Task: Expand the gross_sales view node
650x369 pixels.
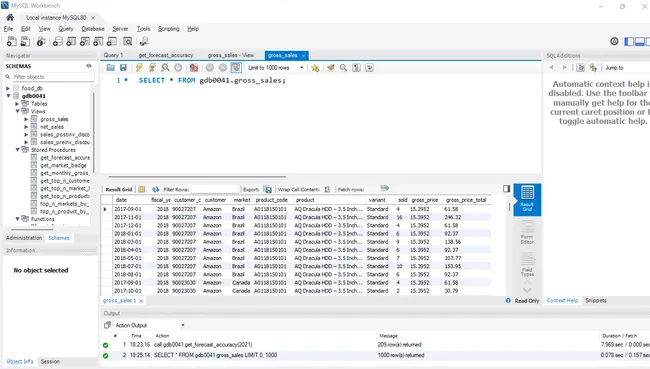Action: [x=26, y=119]
